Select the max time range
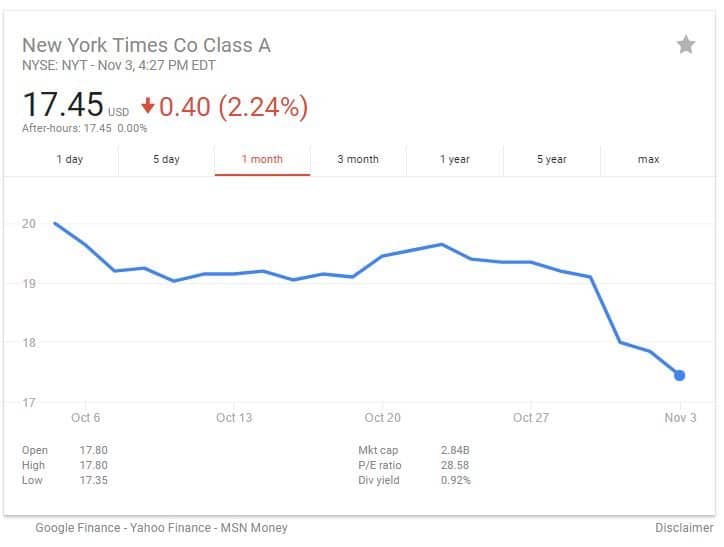 pyautogui.click(x=649, y=159)
